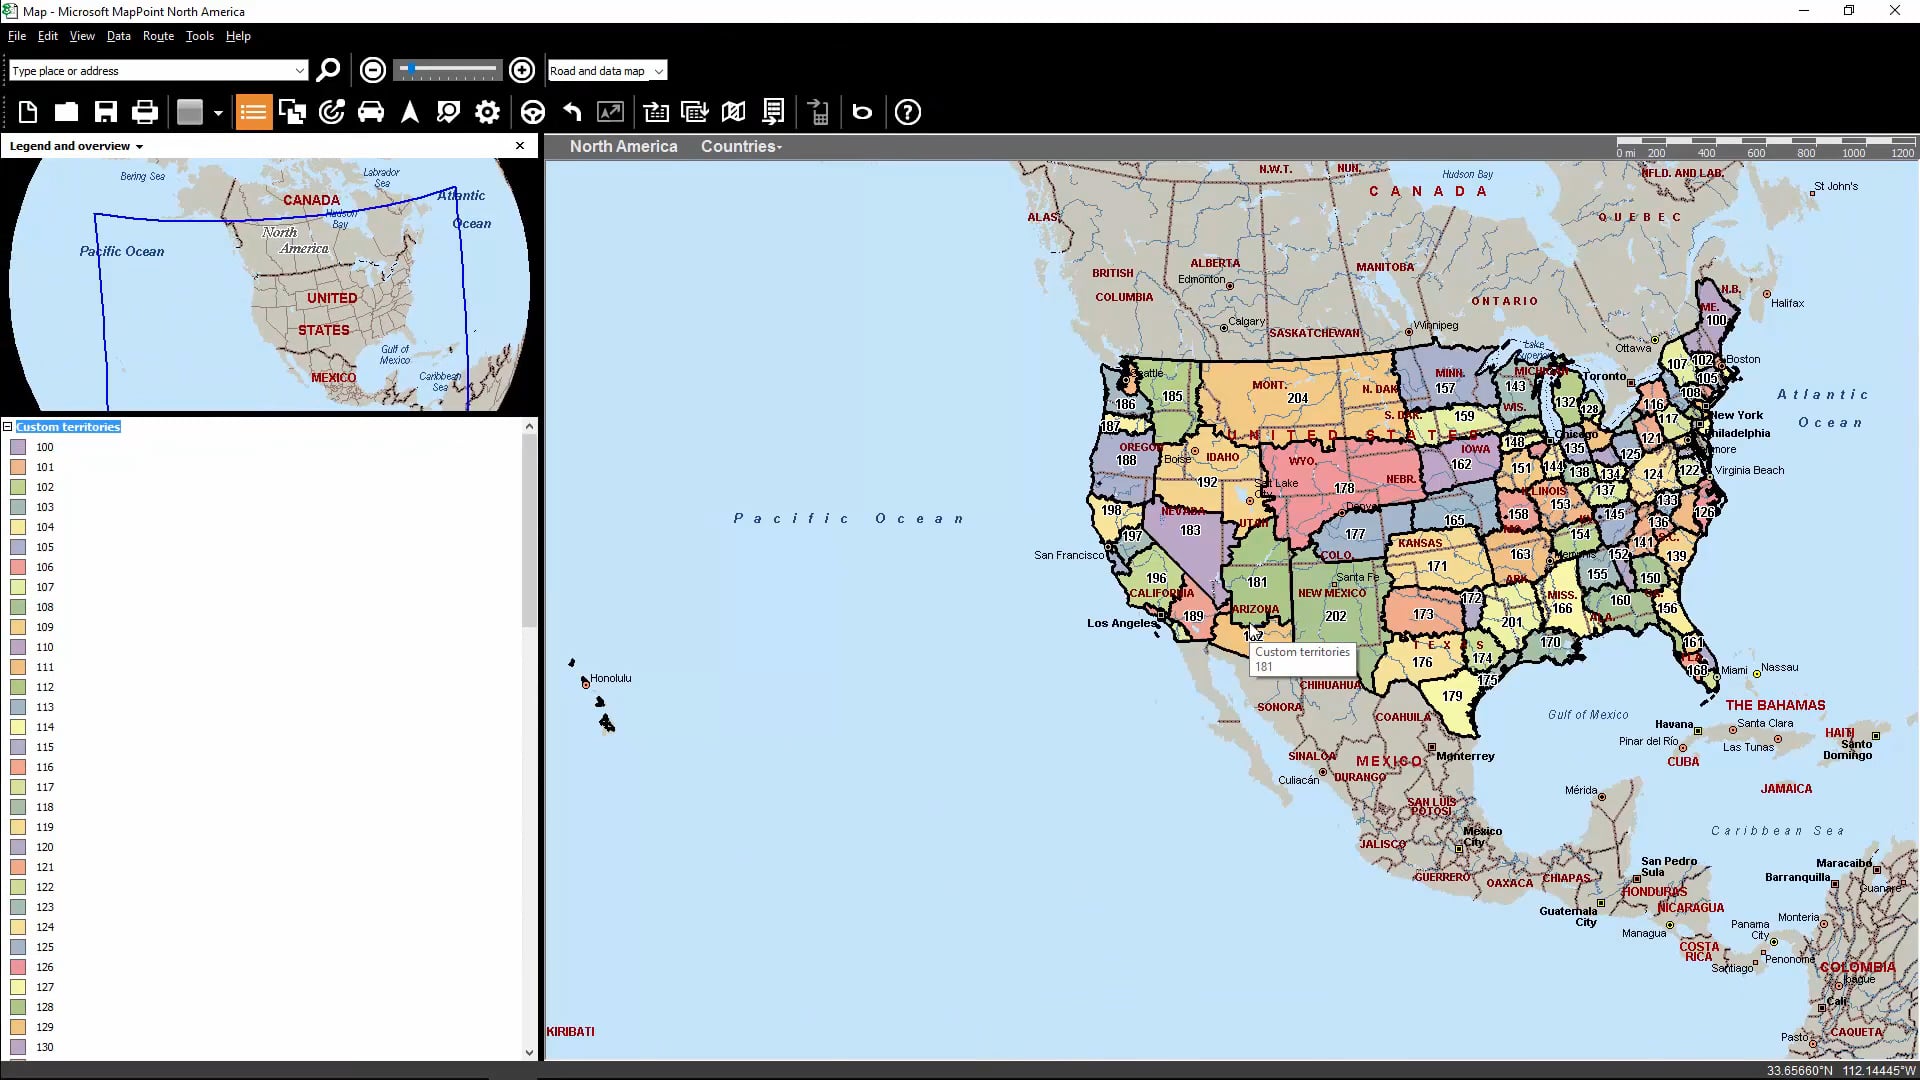Expand the Legend and overview dropdown arrow

[x=140, y=146]
